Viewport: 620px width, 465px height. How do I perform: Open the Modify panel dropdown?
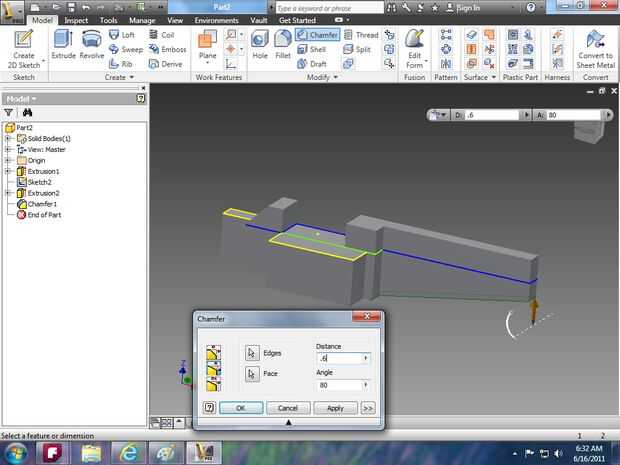point(322,77)
